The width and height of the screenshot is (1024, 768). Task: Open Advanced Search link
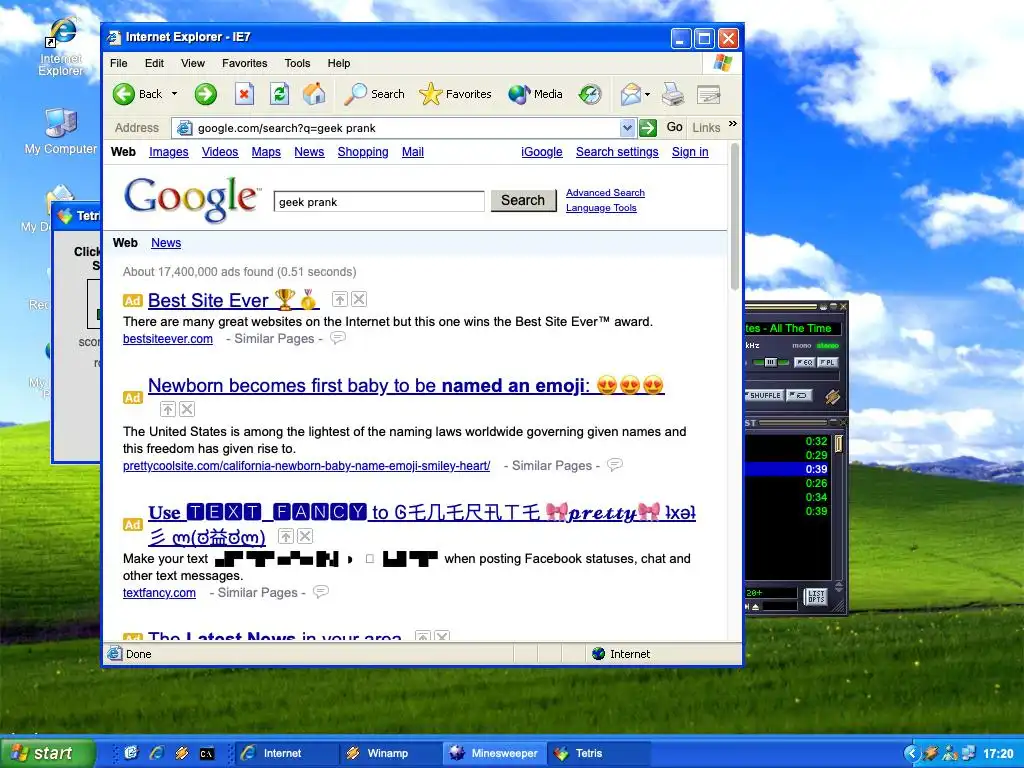605,193
